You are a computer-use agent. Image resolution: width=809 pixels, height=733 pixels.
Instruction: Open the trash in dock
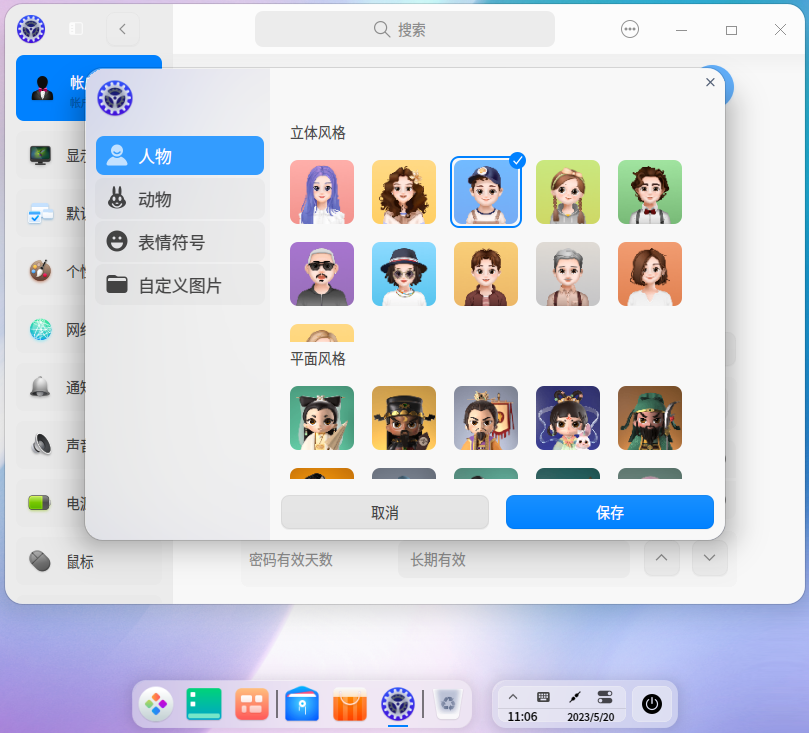[448, 704]
